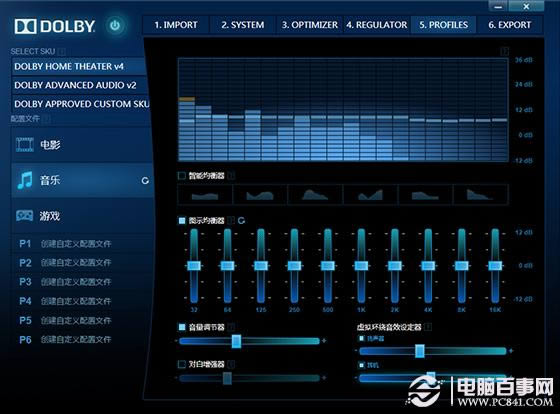This screenshot has width=560, height=414.
Task: Open the 6. EXPORT tab
Action: tap(510, 25)
